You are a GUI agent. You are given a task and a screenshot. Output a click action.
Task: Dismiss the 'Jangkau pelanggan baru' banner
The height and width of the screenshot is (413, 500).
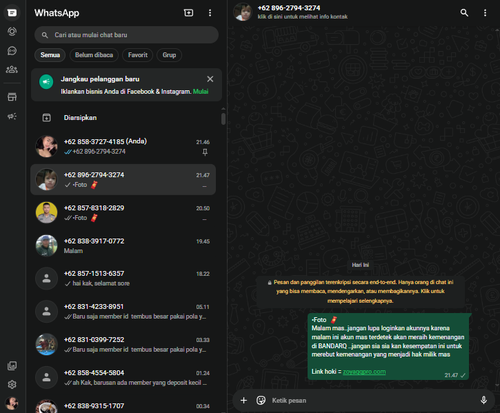(210, 79)
